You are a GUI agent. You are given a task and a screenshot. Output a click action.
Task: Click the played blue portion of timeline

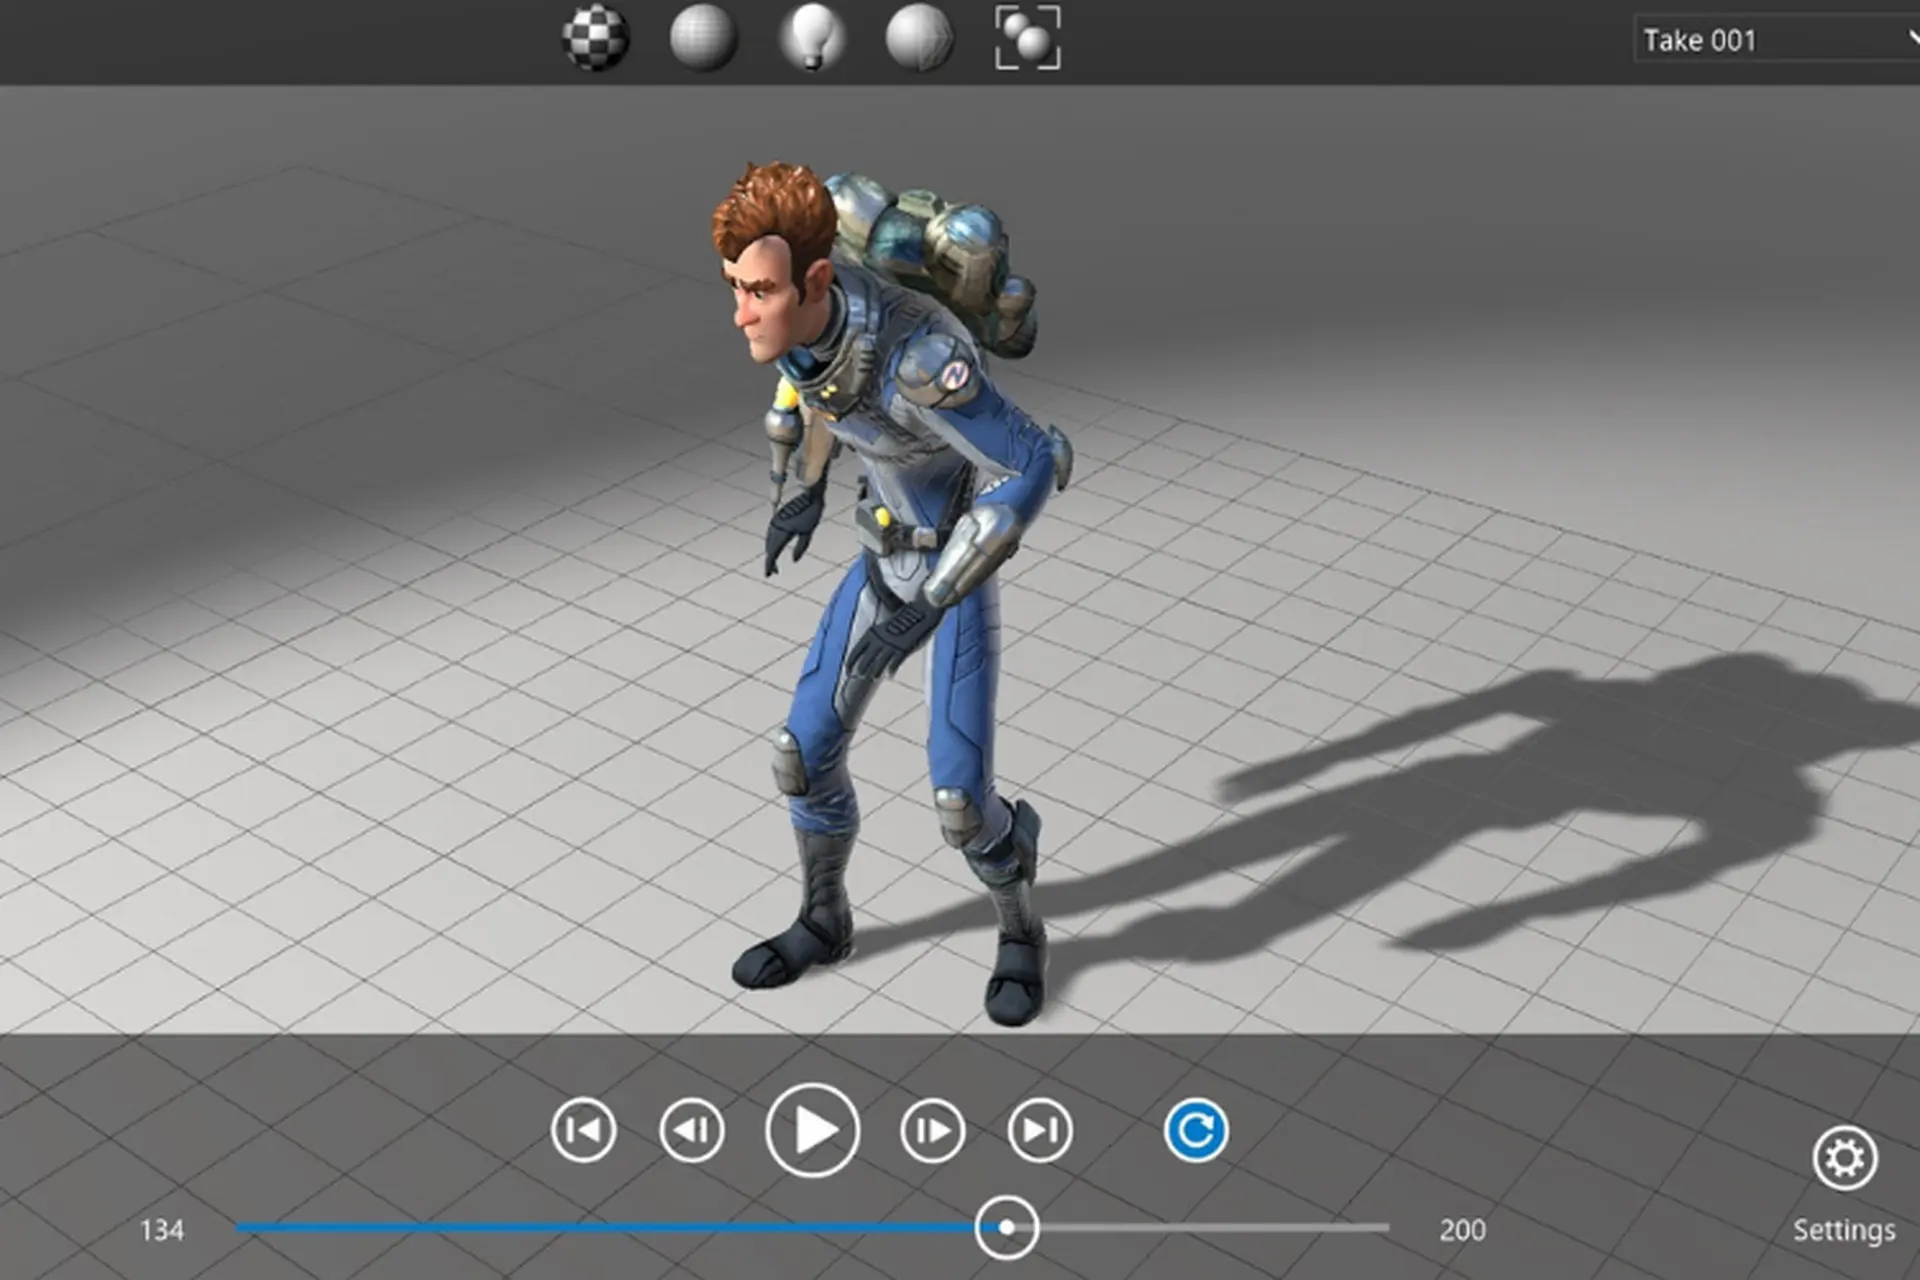click(605, 1227)
